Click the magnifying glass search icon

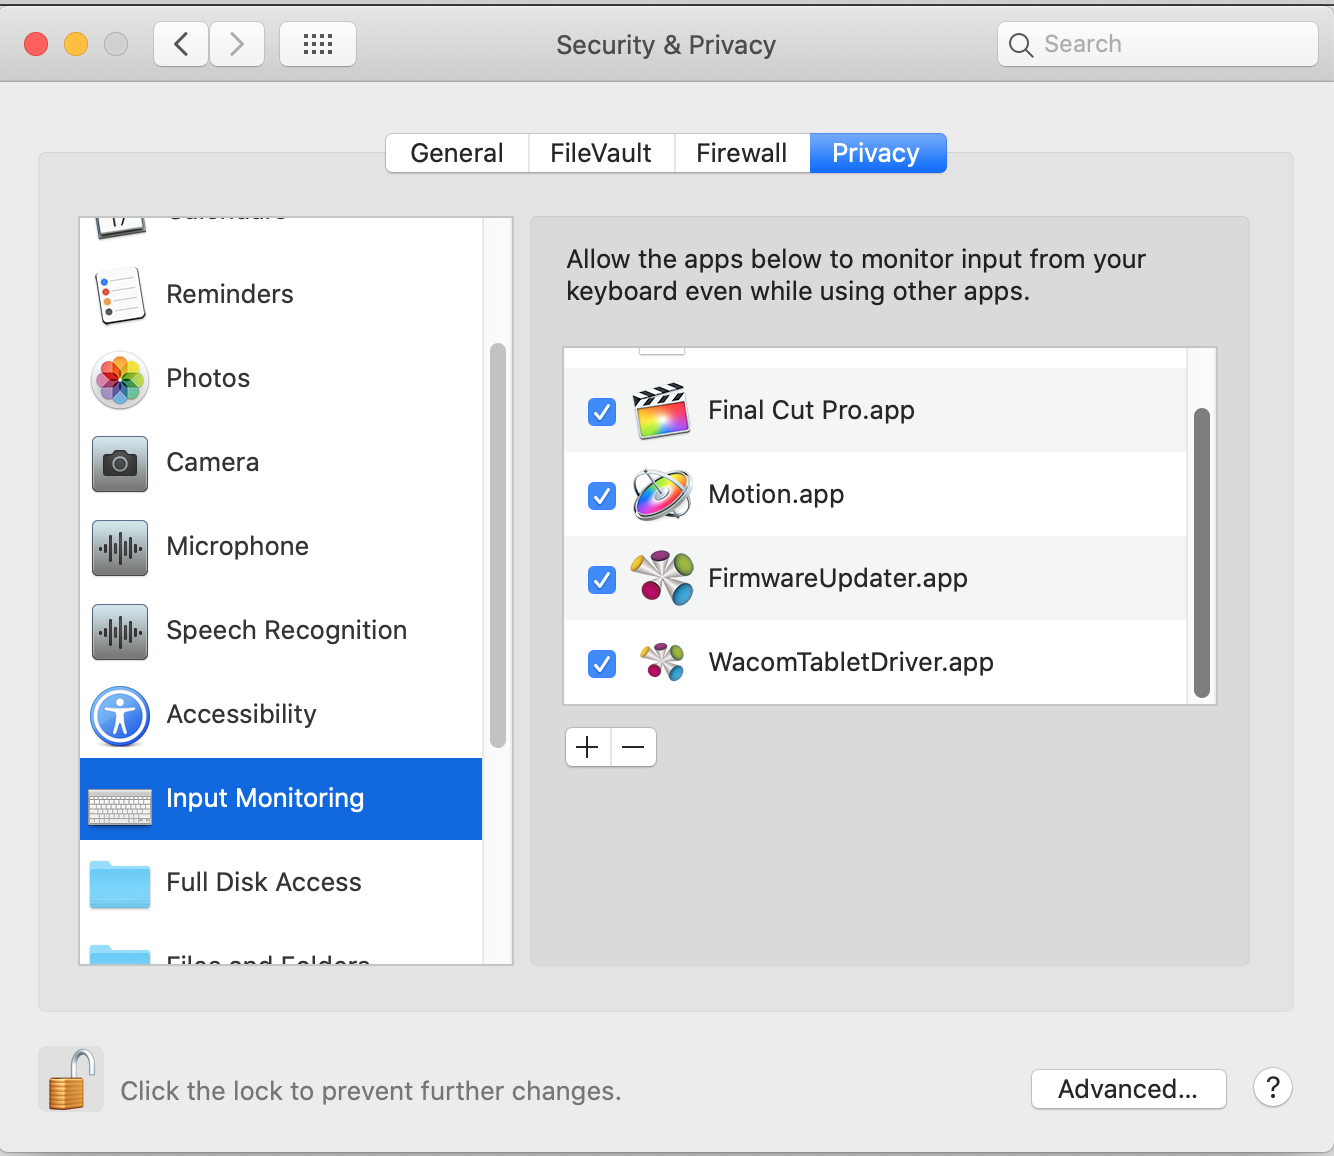pyautogui.click(x=1021, y=45)
